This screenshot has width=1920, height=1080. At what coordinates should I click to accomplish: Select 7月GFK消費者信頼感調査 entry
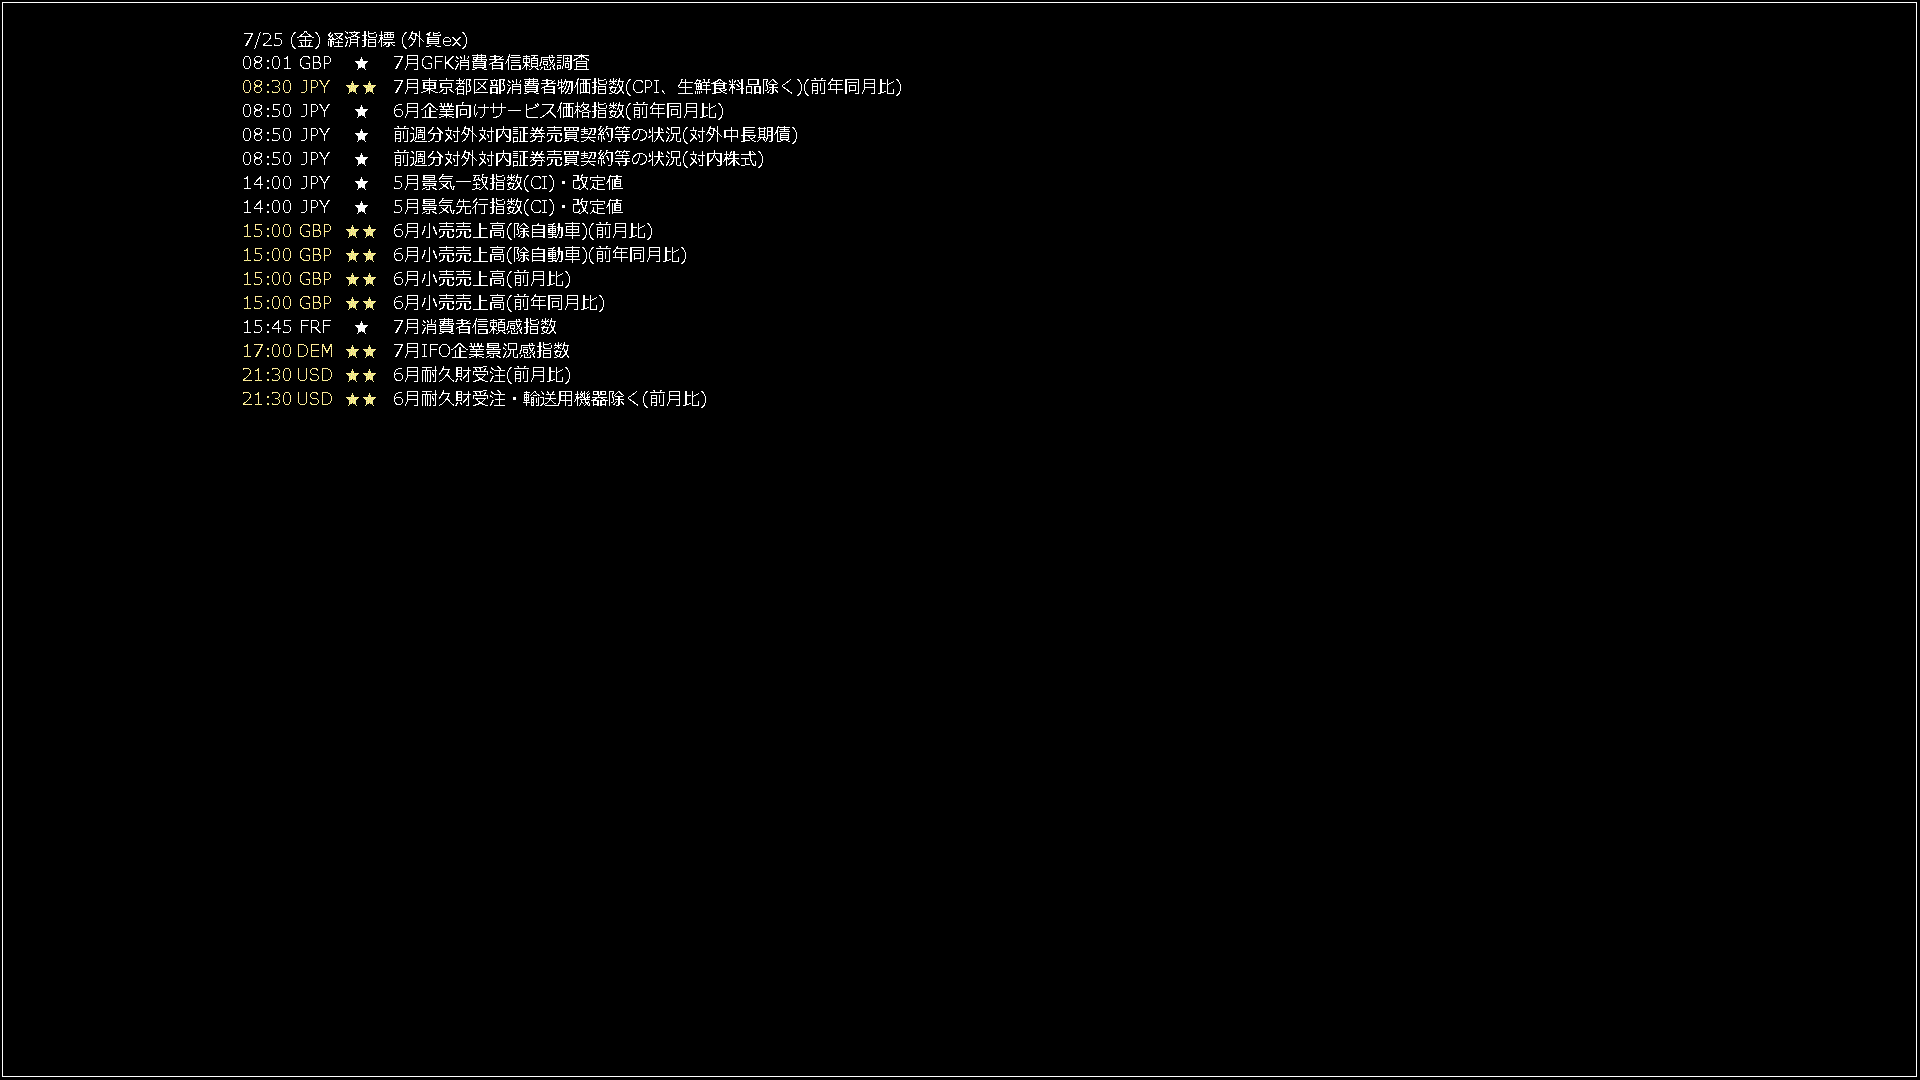(x=491, y=63)
